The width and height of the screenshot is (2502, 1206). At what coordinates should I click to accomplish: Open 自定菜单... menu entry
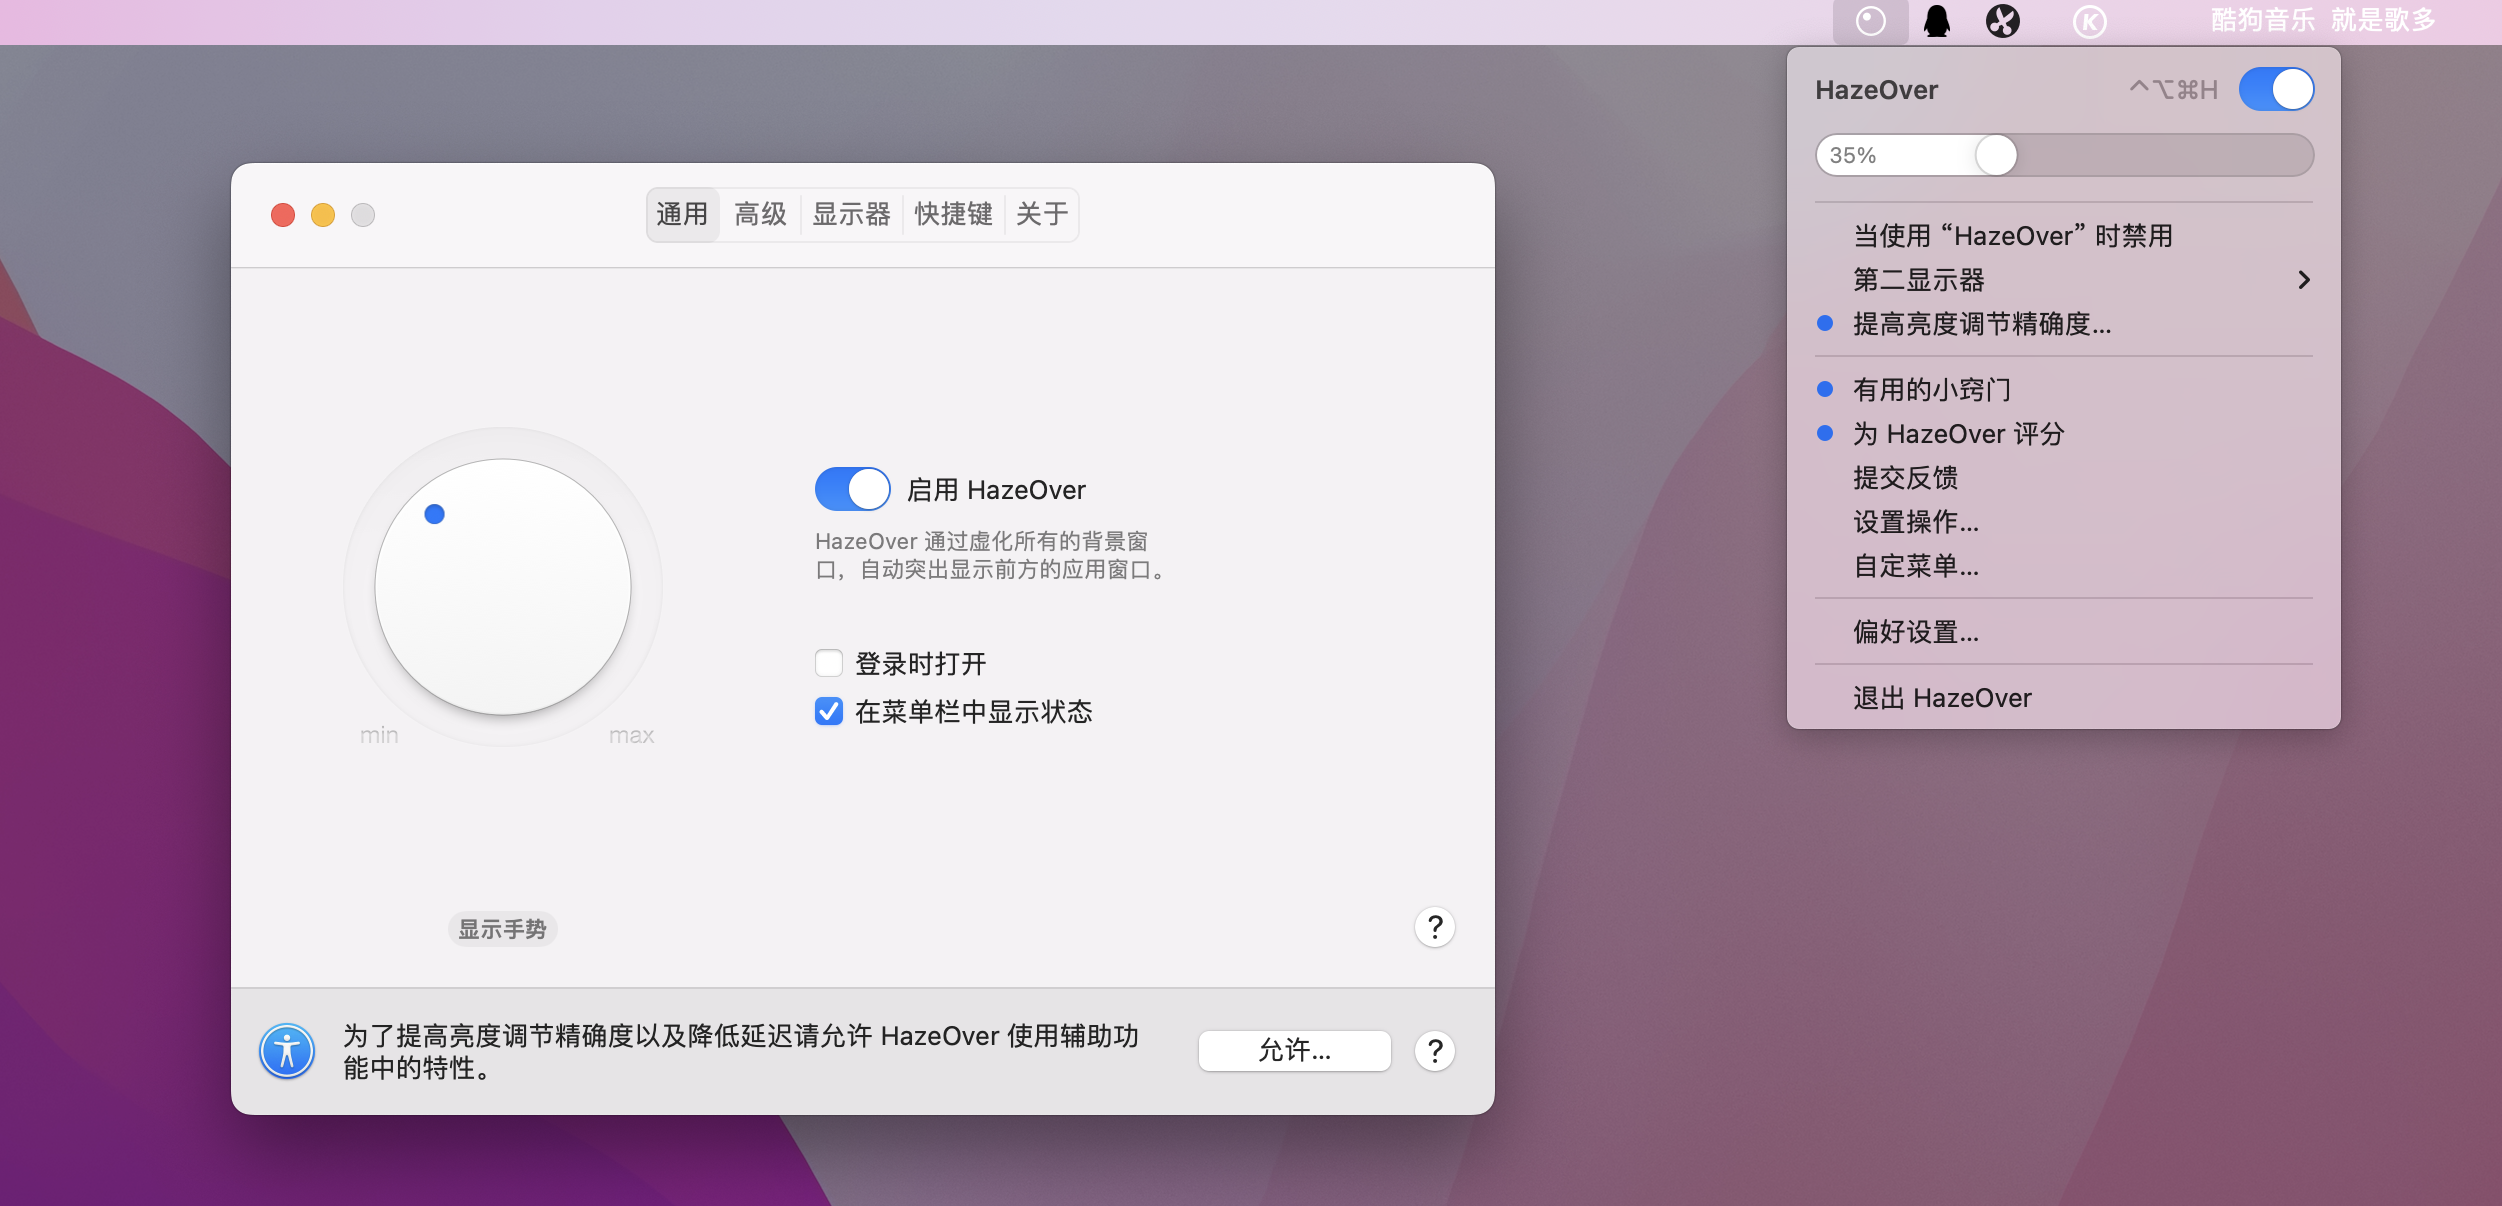click(1916, 566)
